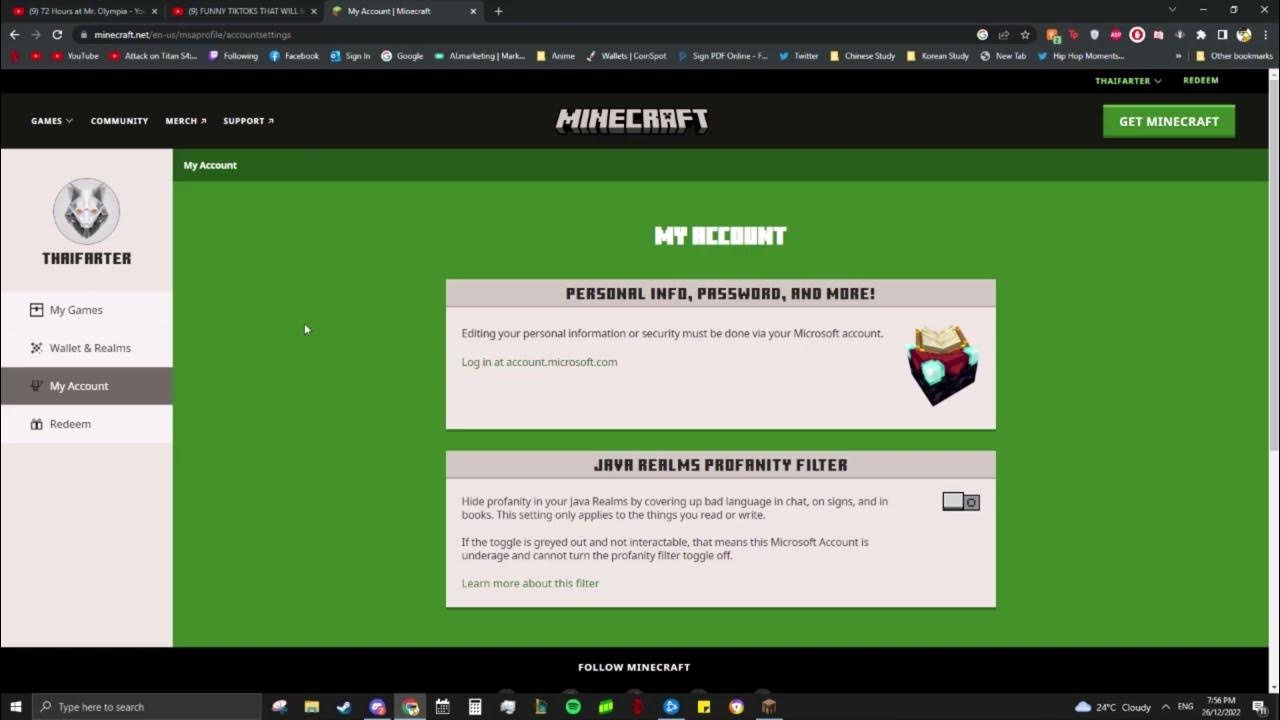The height and width of the screenshot is (720, 1280).
Task: Open the Korean Study bookmarks folder
Action: [x=937, y=56]
